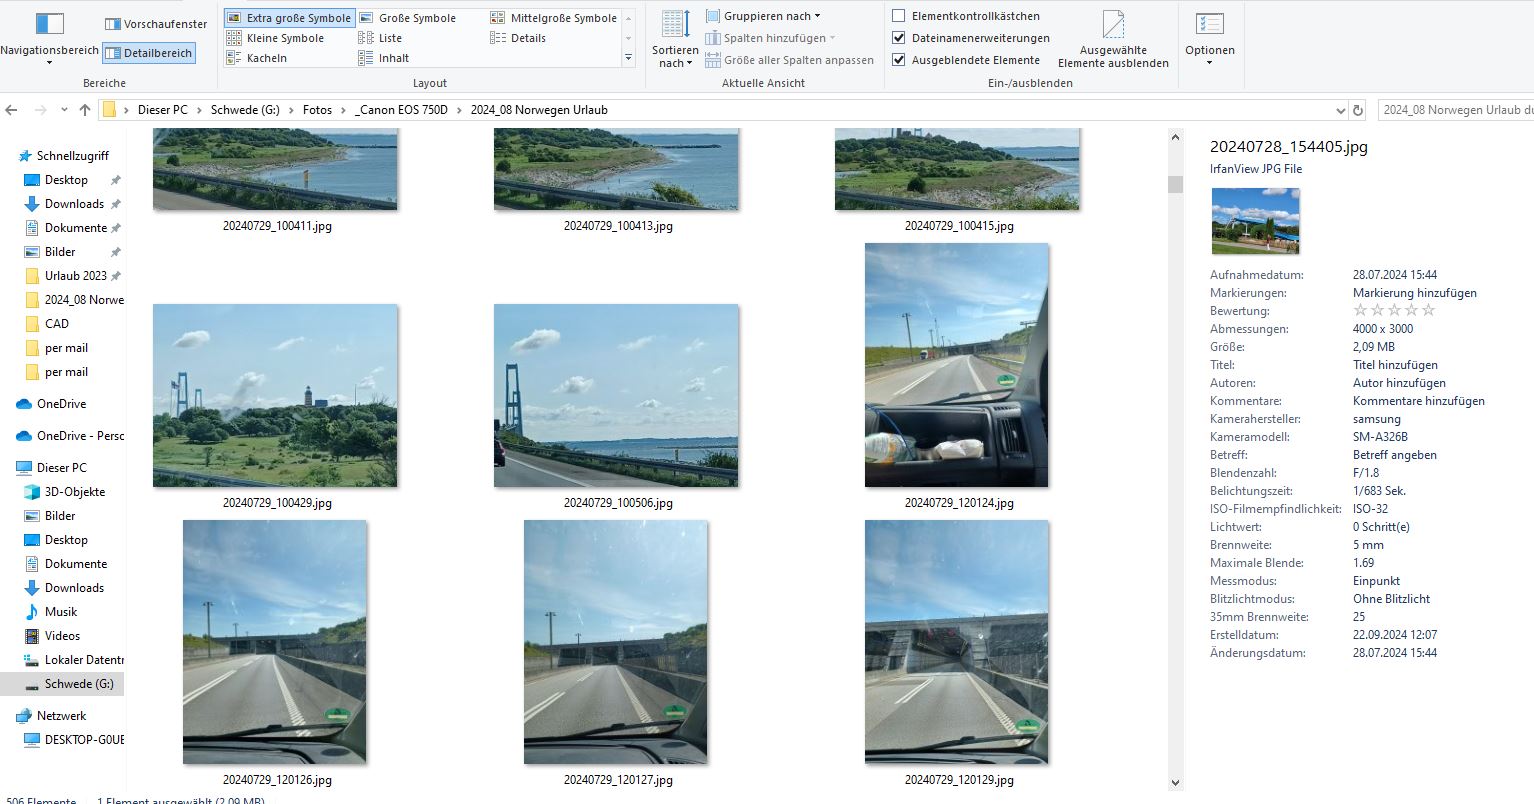The width and height of the screenshot is (1534, 804).
Task: Set rating by clicking the third star
Action: (1394, 311)
